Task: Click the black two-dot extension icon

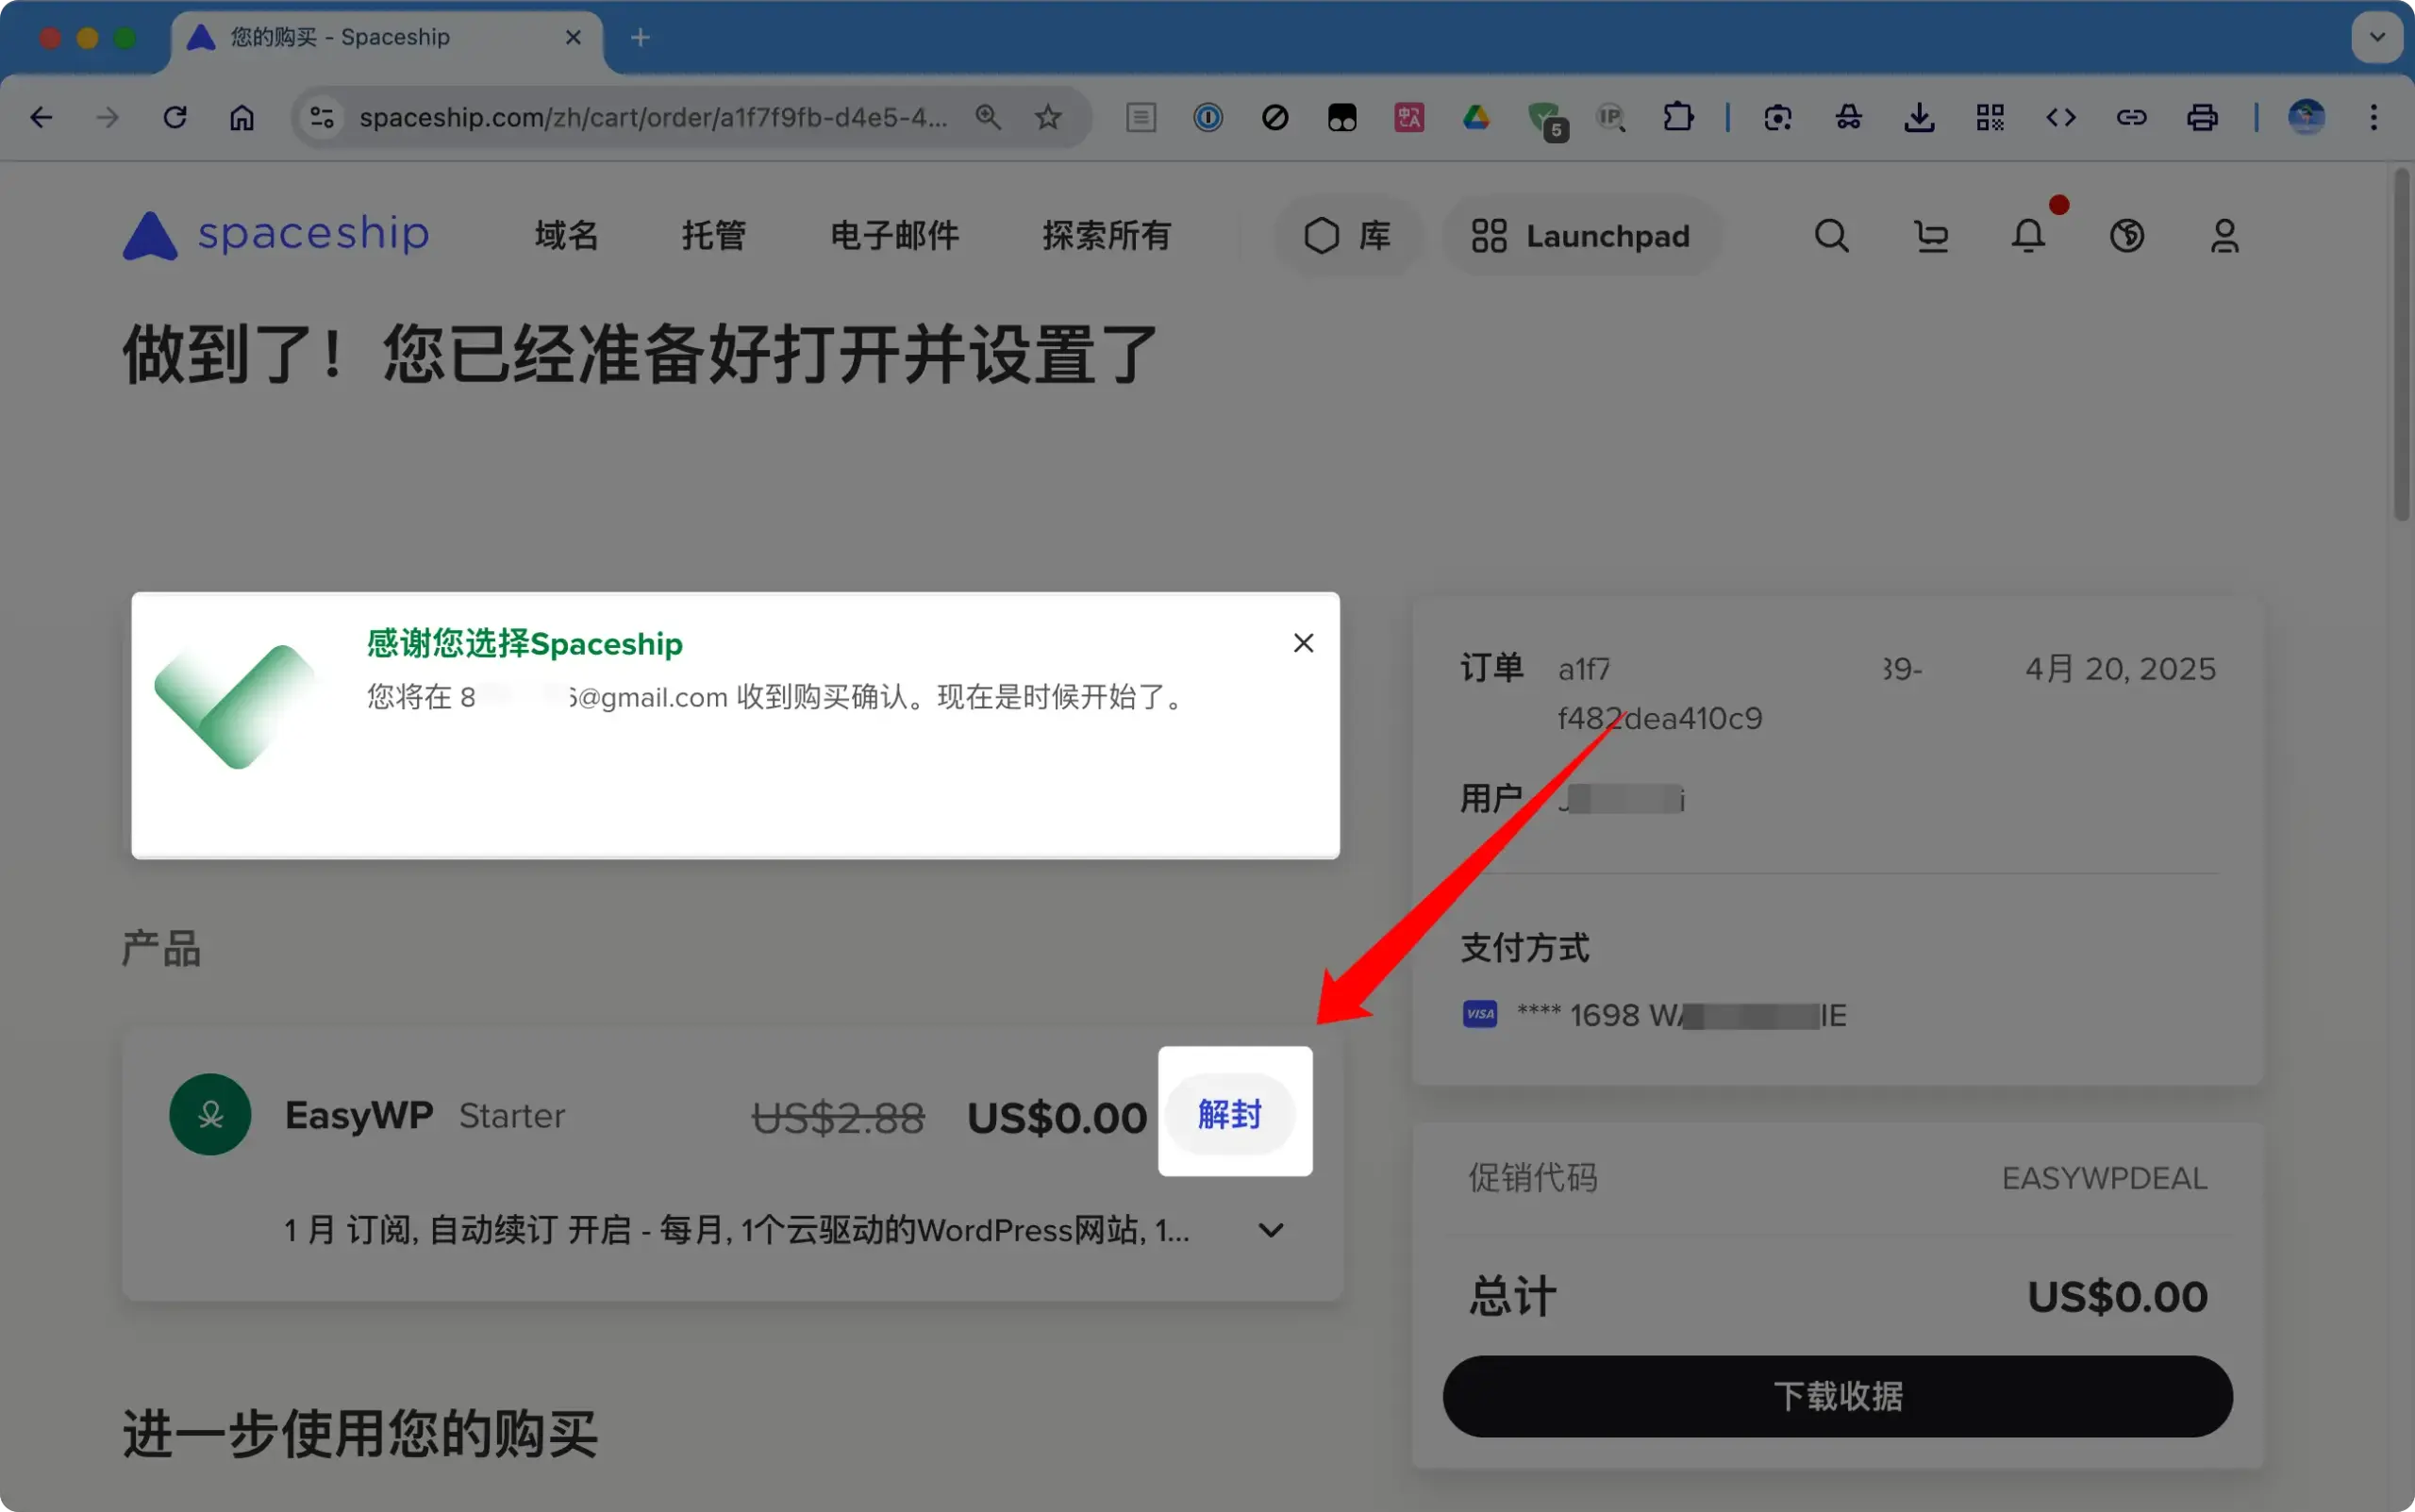Action: click(1342, 118)
